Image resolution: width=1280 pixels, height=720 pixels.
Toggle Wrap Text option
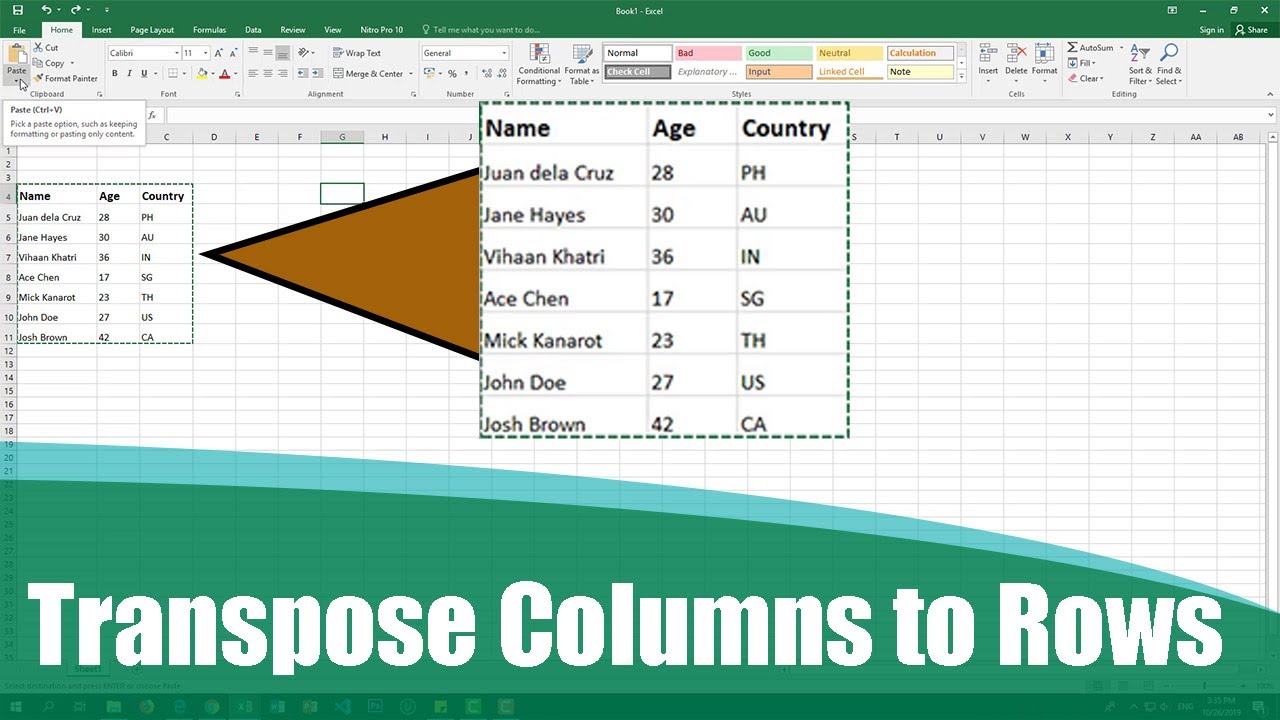pyautogui.click(x=357, y=53)
